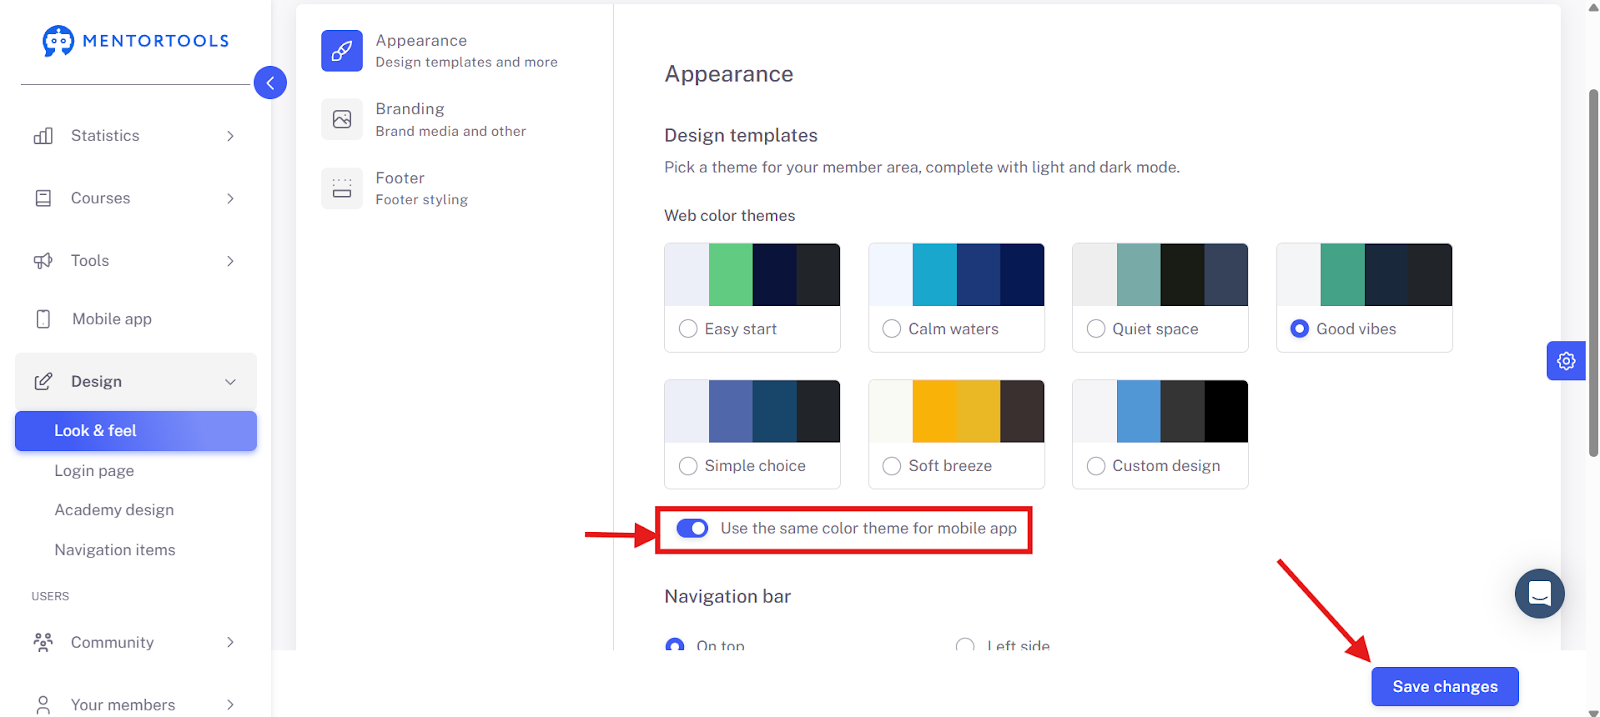
Task: Select the Simple choice theme
Action: pyautogui.click(x=688, y=466)
